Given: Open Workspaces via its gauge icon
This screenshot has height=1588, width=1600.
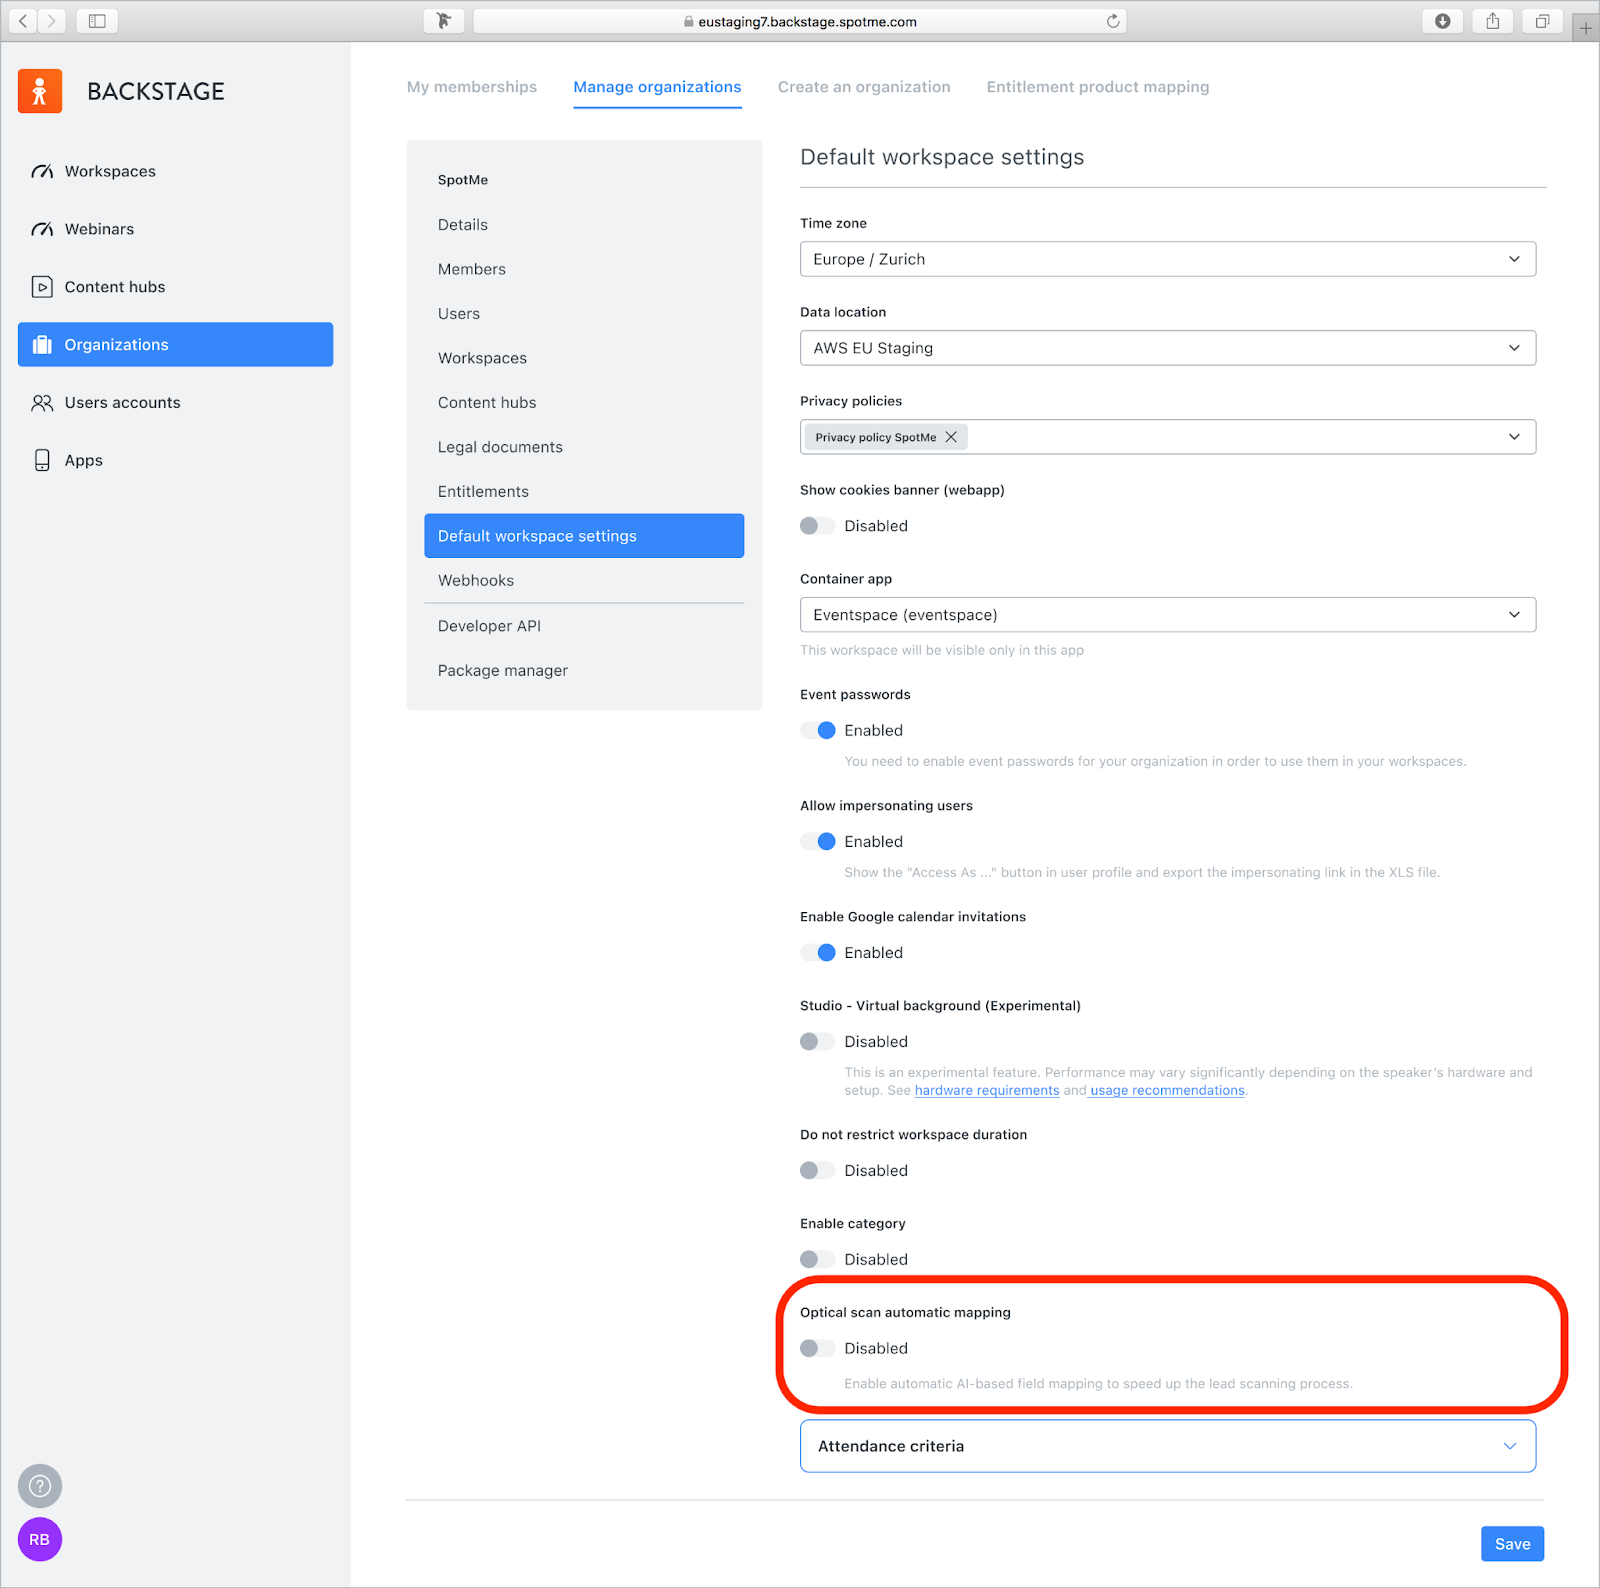Looking at the screenshot, I should [42, 171].
